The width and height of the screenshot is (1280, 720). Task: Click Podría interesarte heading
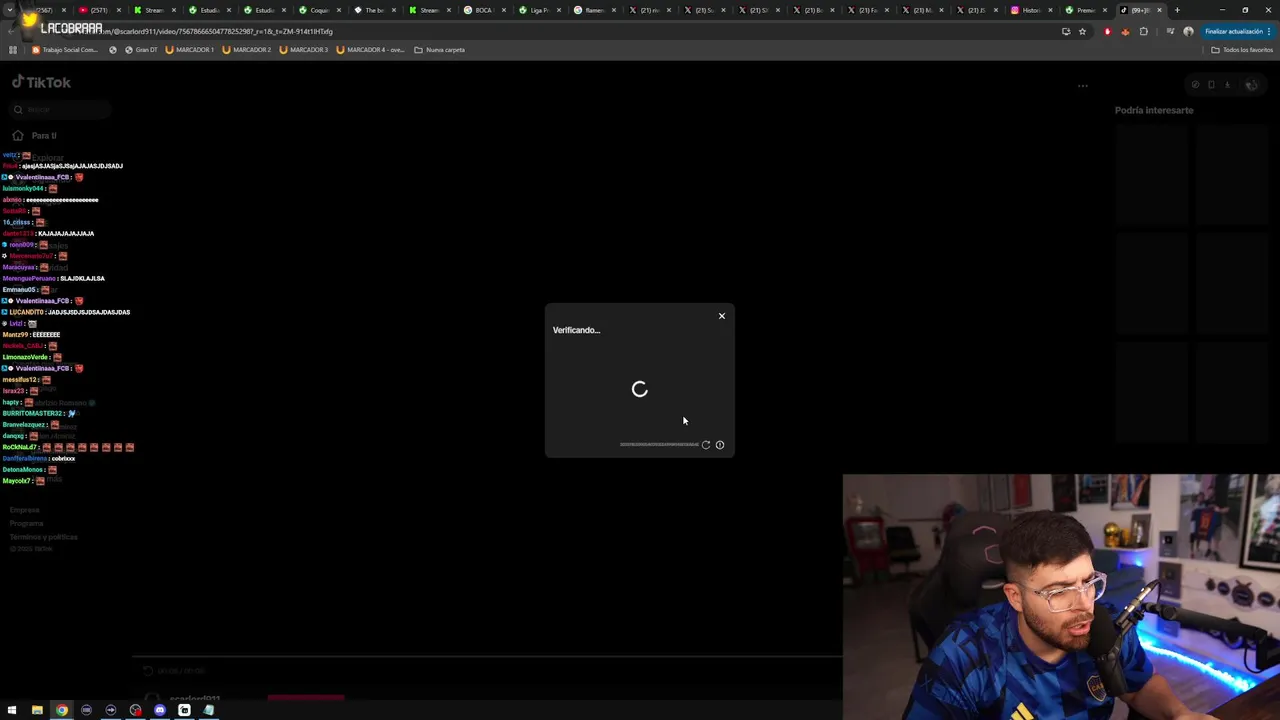[x=1154, y=110]
